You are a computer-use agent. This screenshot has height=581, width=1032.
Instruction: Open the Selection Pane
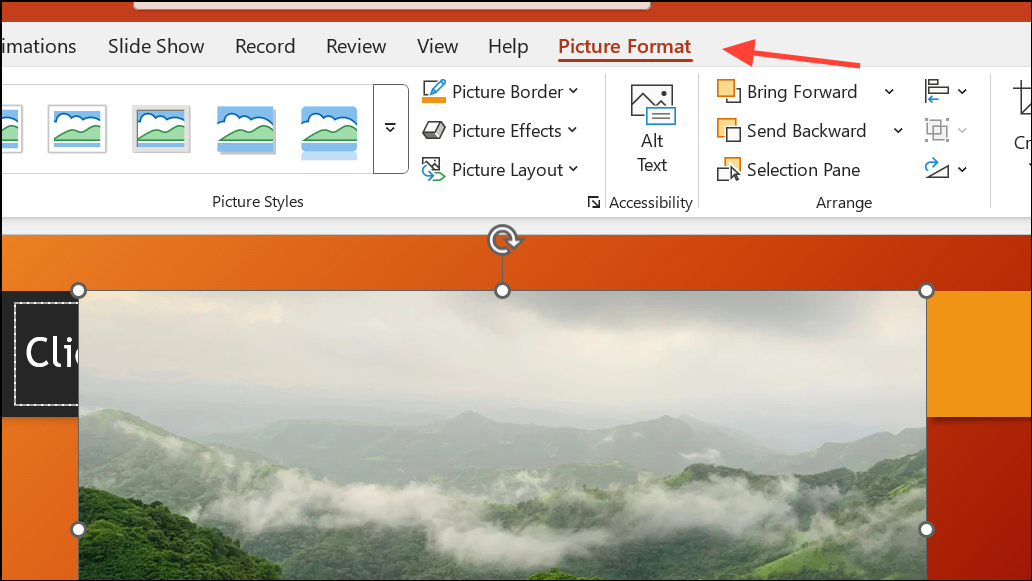tap(789, 169)
